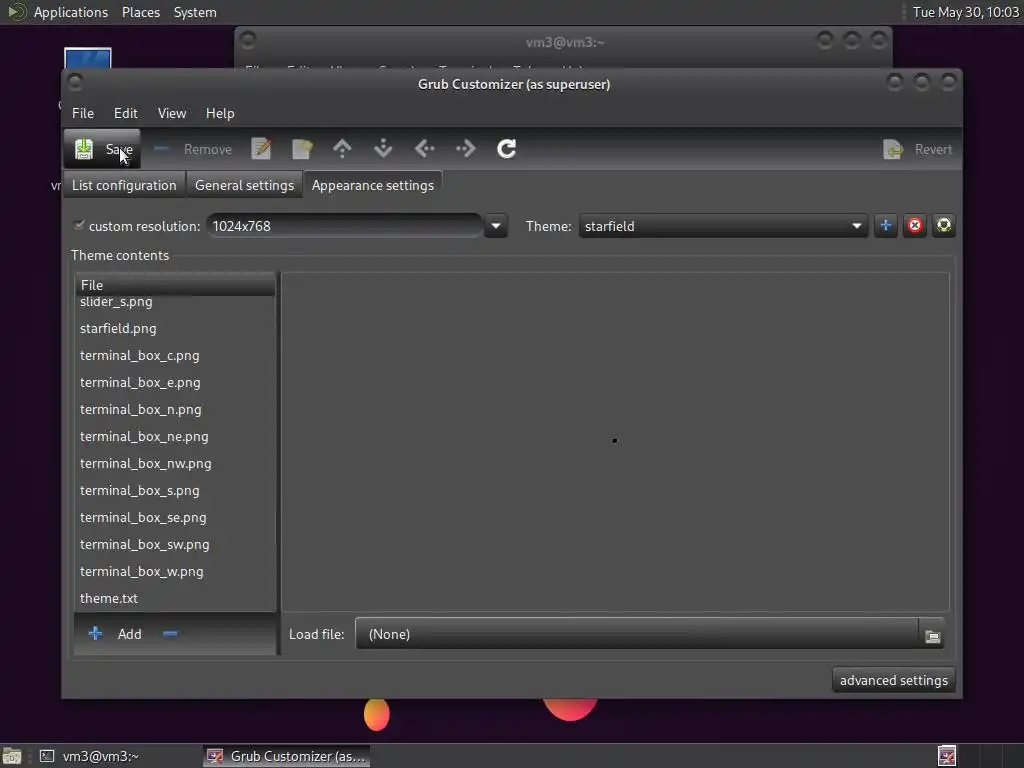Click the Grub Customizer window menu button
This screenshot has height=768, width=1024.
[x=75, y=82]
